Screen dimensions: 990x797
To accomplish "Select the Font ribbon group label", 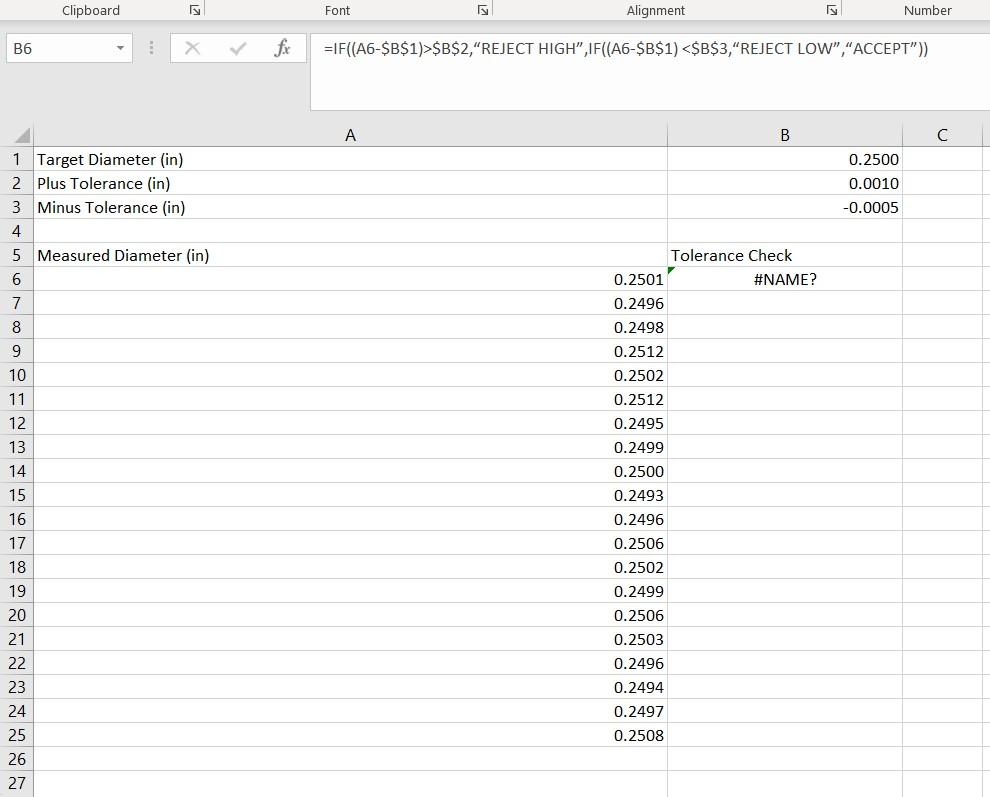I will pyautogui.click(x=337, y=10).
